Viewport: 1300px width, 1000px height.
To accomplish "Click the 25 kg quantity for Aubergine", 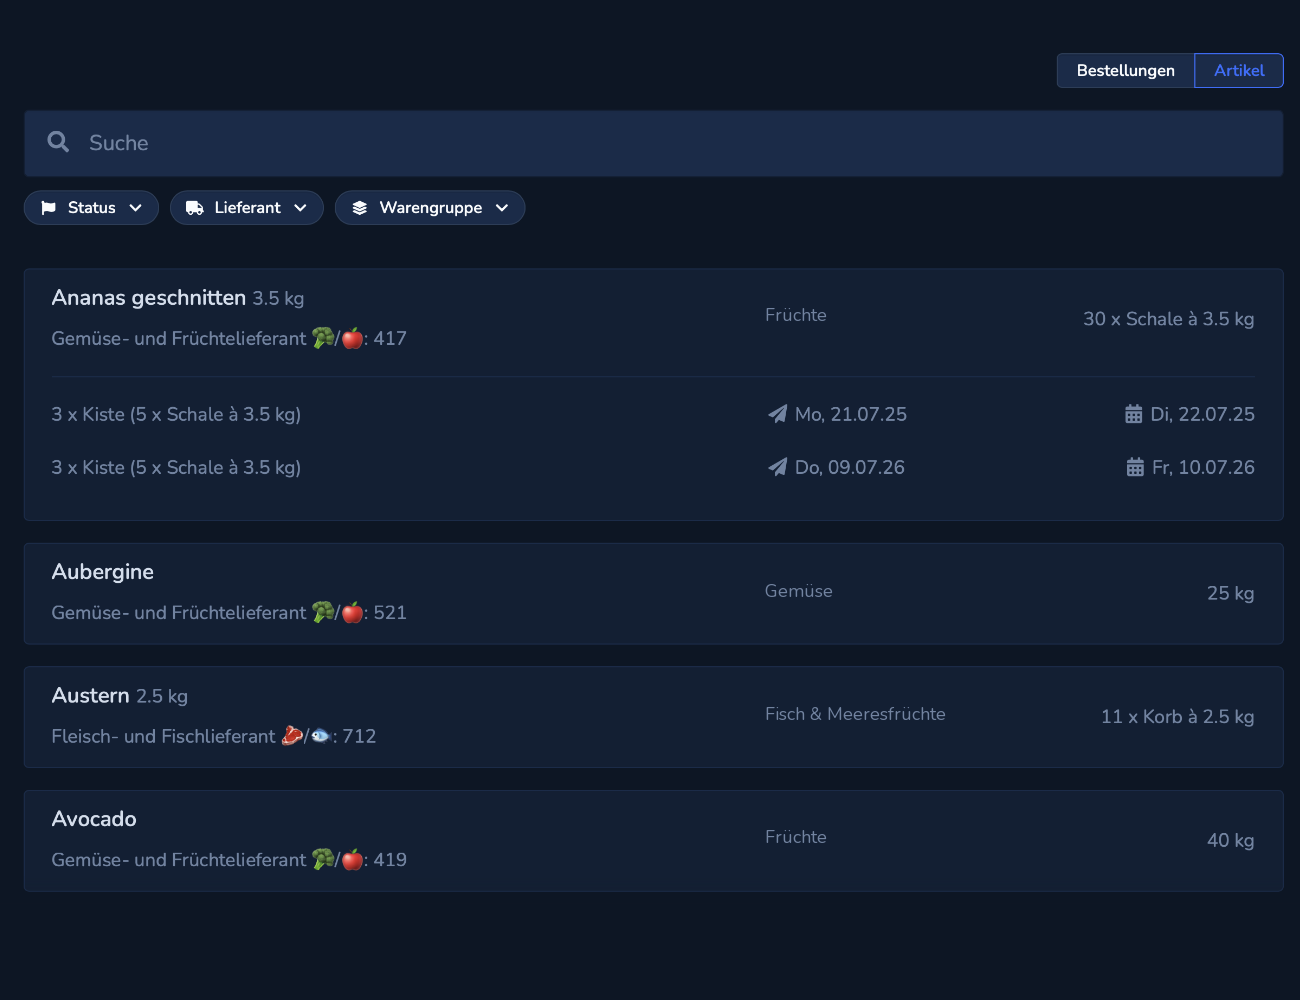I will tap(1231, 593).
